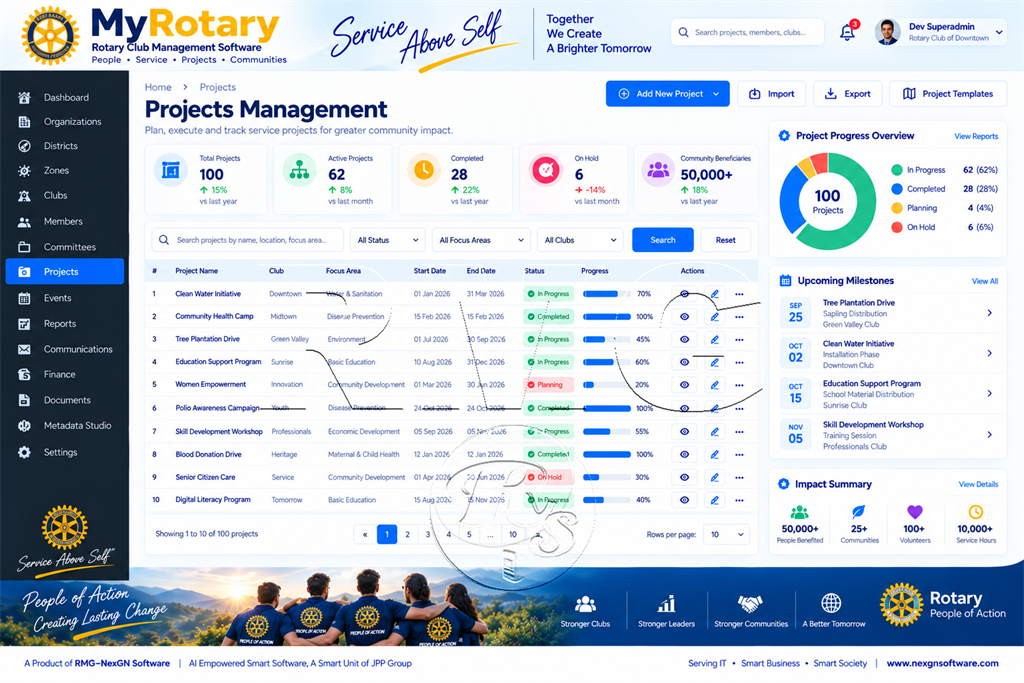Edit the Tree Plantation Drive row

coord(714,340)
